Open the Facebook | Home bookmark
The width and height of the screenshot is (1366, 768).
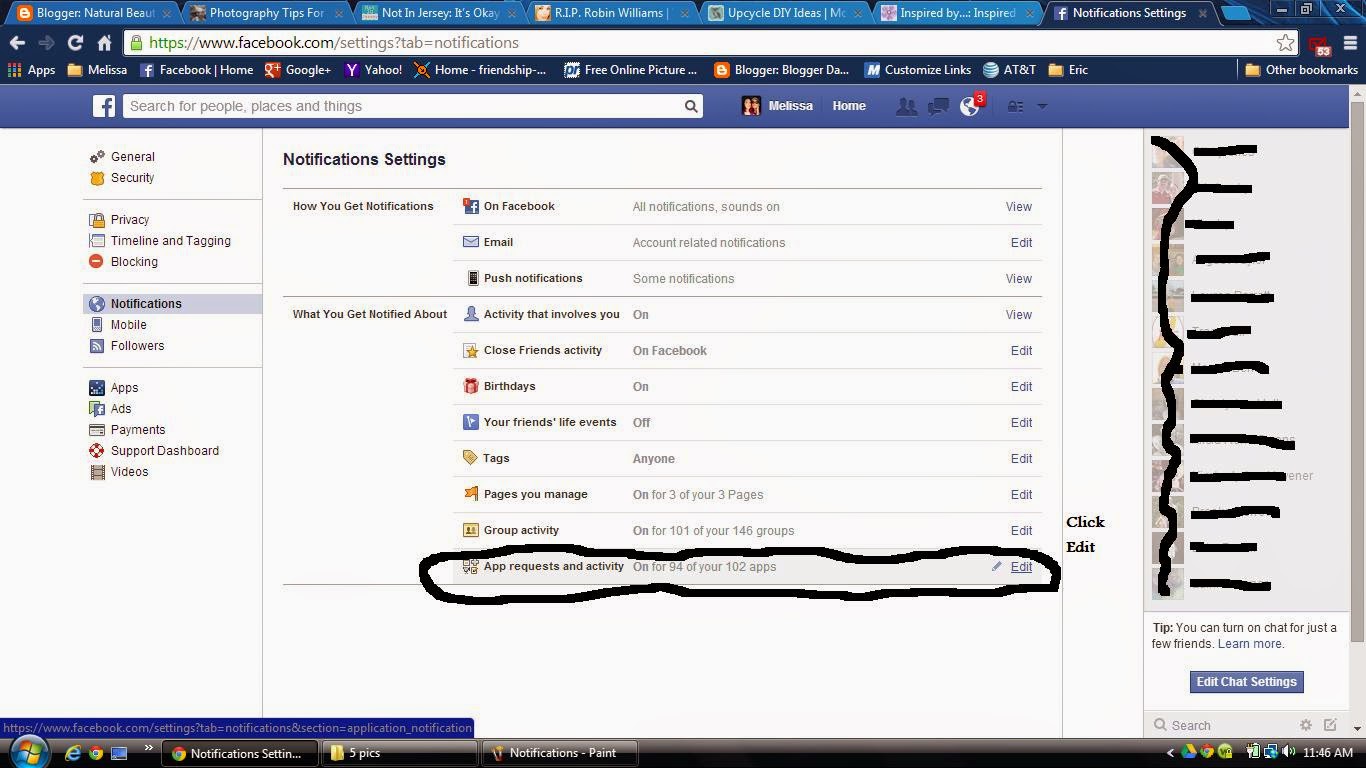coord(197,70)
